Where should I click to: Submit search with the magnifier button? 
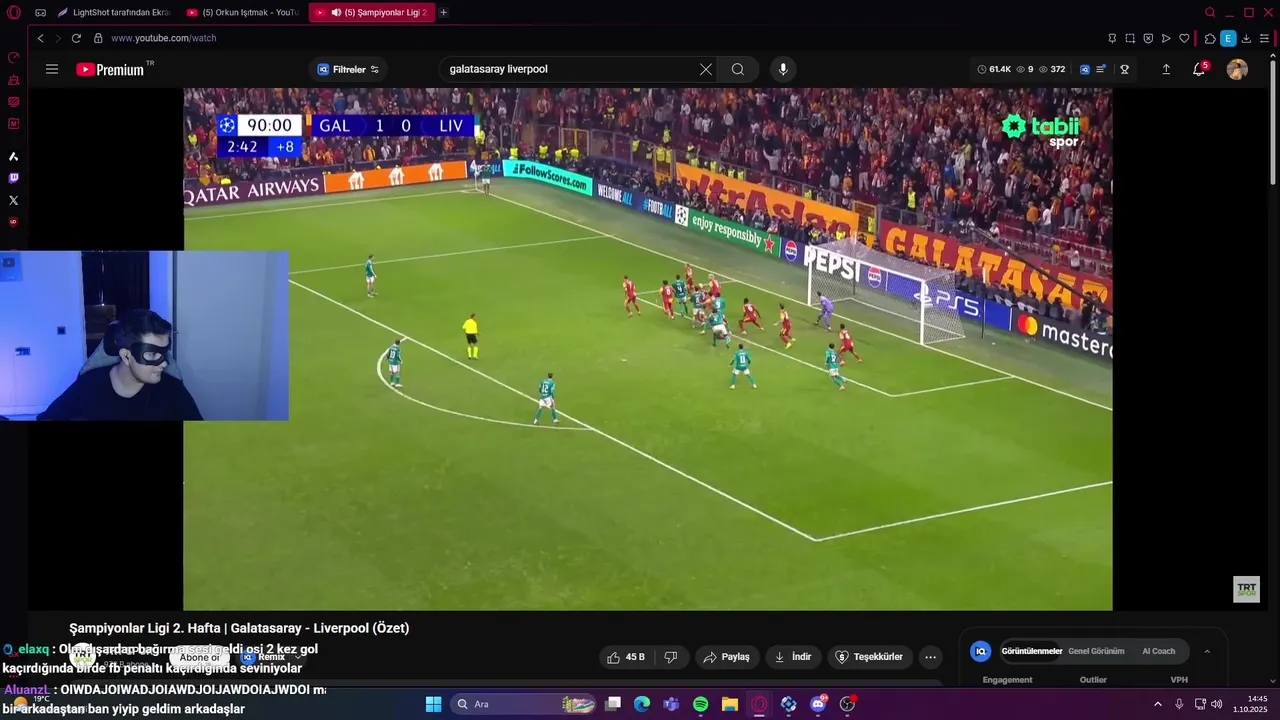[738, 69]
